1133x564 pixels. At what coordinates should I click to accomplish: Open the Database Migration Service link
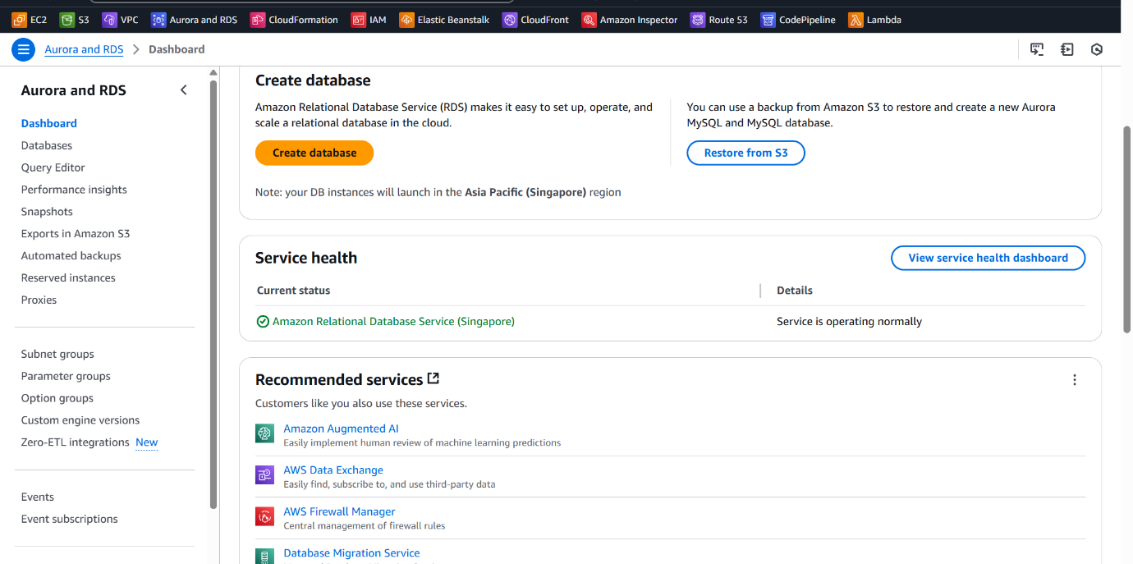point(351,552)
